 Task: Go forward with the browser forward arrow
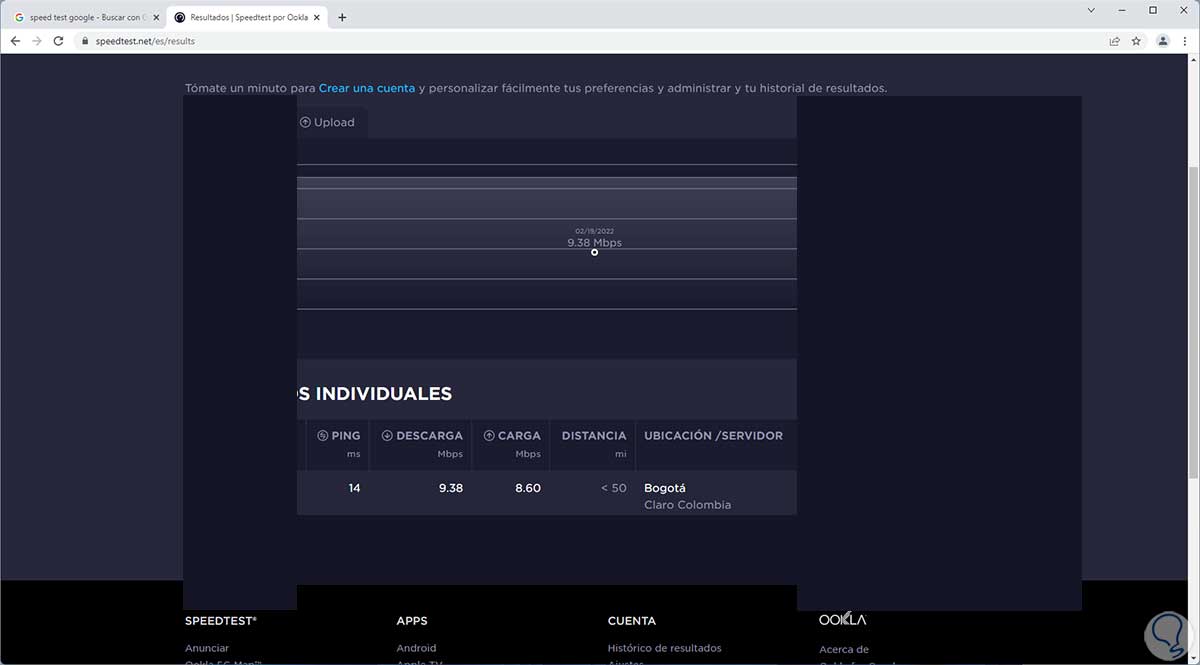click(x=37, y=41)
